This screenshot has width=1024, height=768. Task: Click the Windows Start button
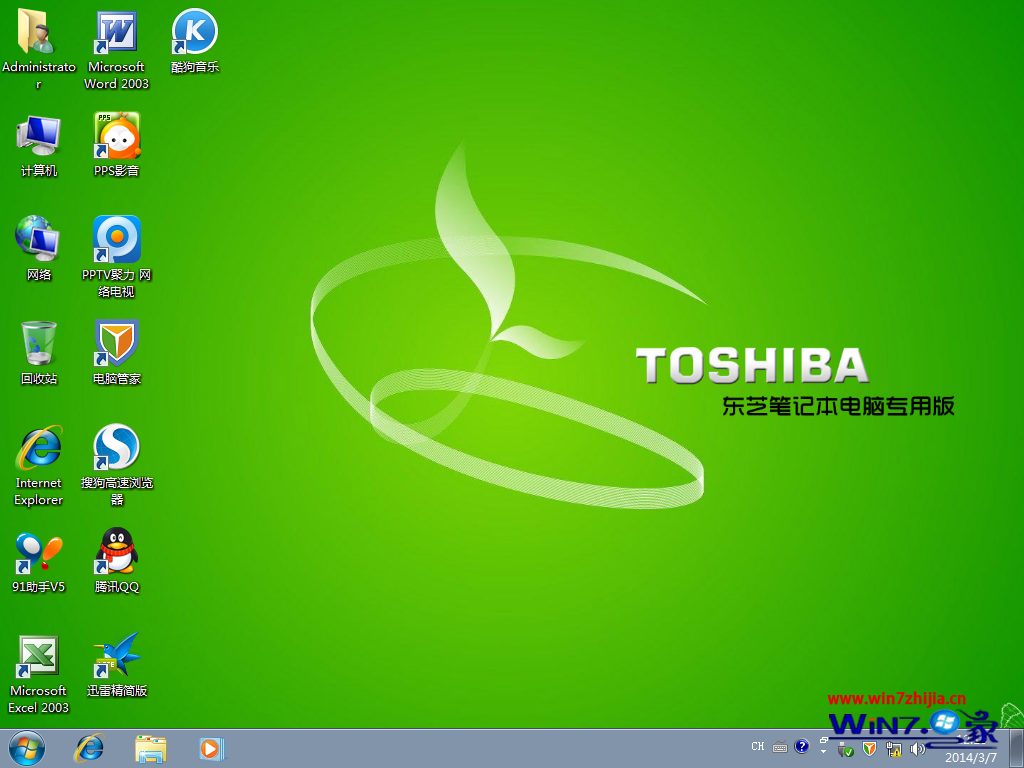(26, 747)
